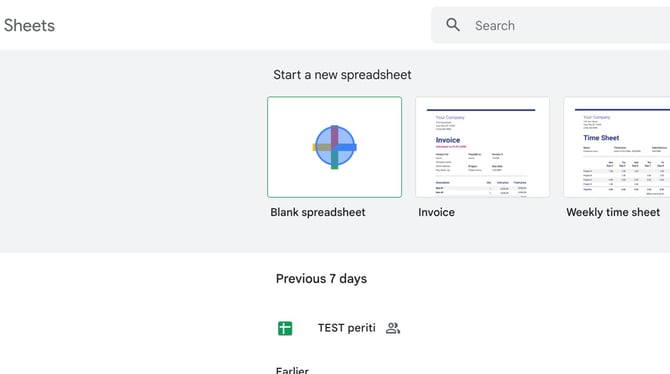Click the Time Sheet title inside the weekly preview
The image size is (670, 374).
tap(601, 138)
